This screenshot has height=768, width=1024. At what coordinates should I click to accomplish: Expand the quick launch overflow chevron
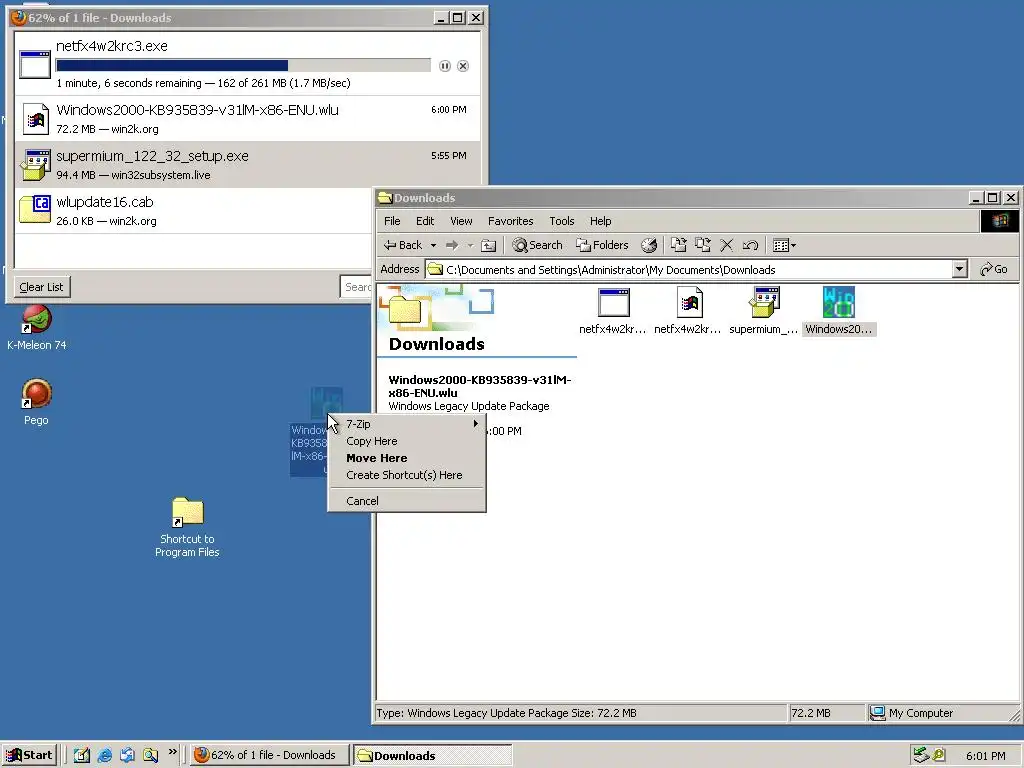pos(172,752)
